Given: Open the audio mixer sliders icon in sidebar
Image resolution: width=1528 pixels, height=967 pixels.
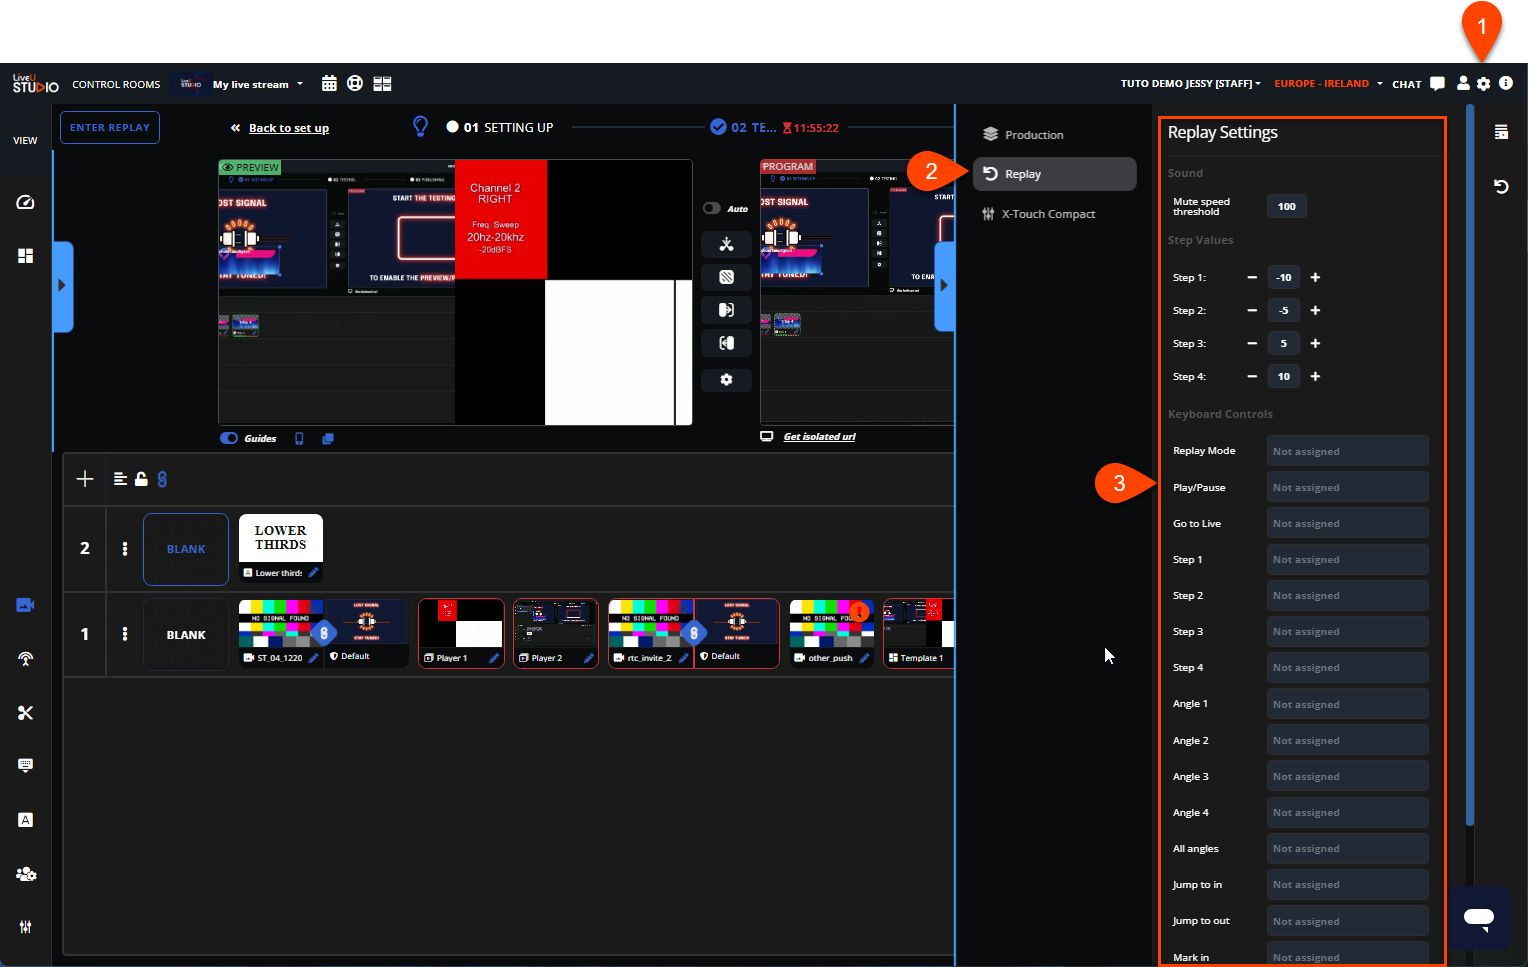Looking at the screenshot, I should pyautogui.click(x=26, y=927).
